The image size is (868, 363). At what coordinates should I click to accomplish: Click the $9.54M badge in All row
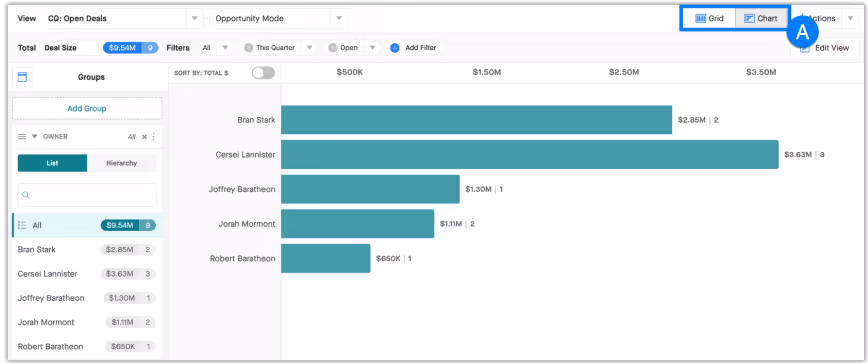pyautogui.click(x=128, y=225)
